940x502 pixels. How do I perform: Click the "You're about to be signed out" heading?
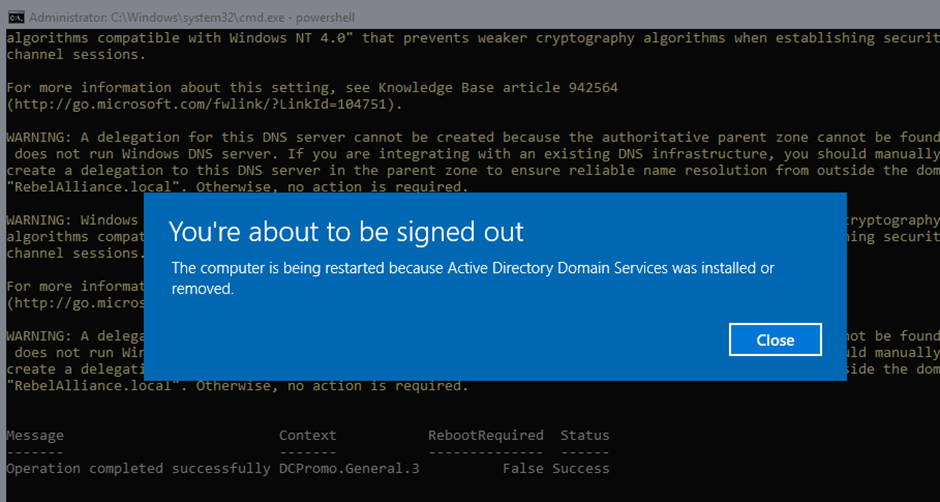[347, 232]
